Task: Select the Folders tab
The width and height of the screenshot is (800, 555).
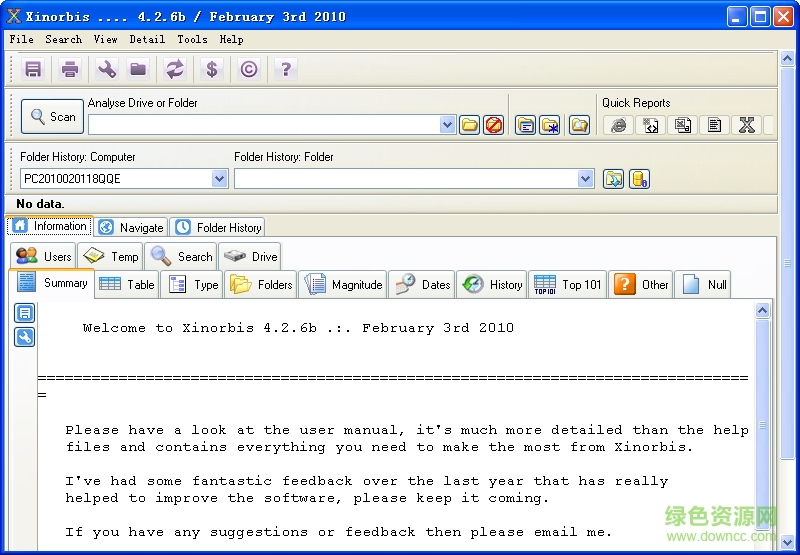Action: coord(260,285)
